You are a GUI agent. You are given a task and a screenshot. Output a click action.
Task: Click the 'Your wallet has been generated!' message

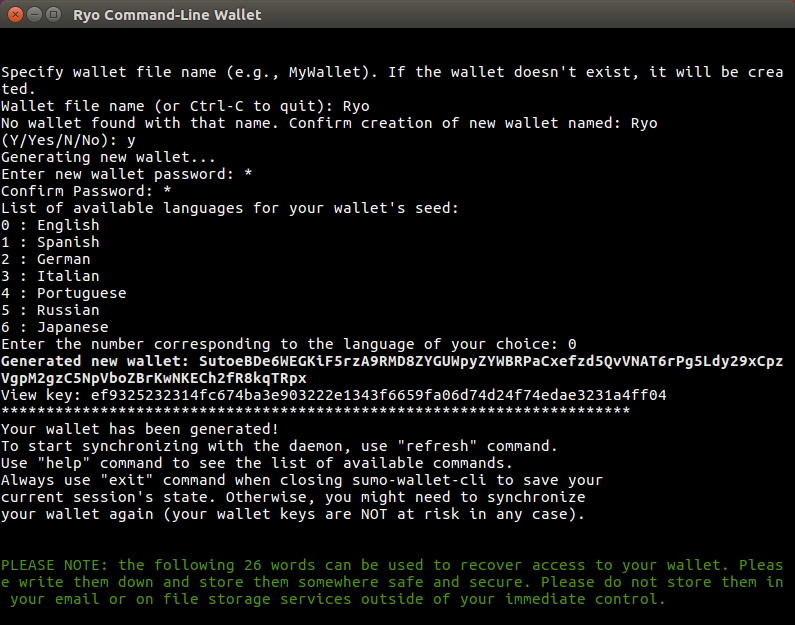coord(140,429)
